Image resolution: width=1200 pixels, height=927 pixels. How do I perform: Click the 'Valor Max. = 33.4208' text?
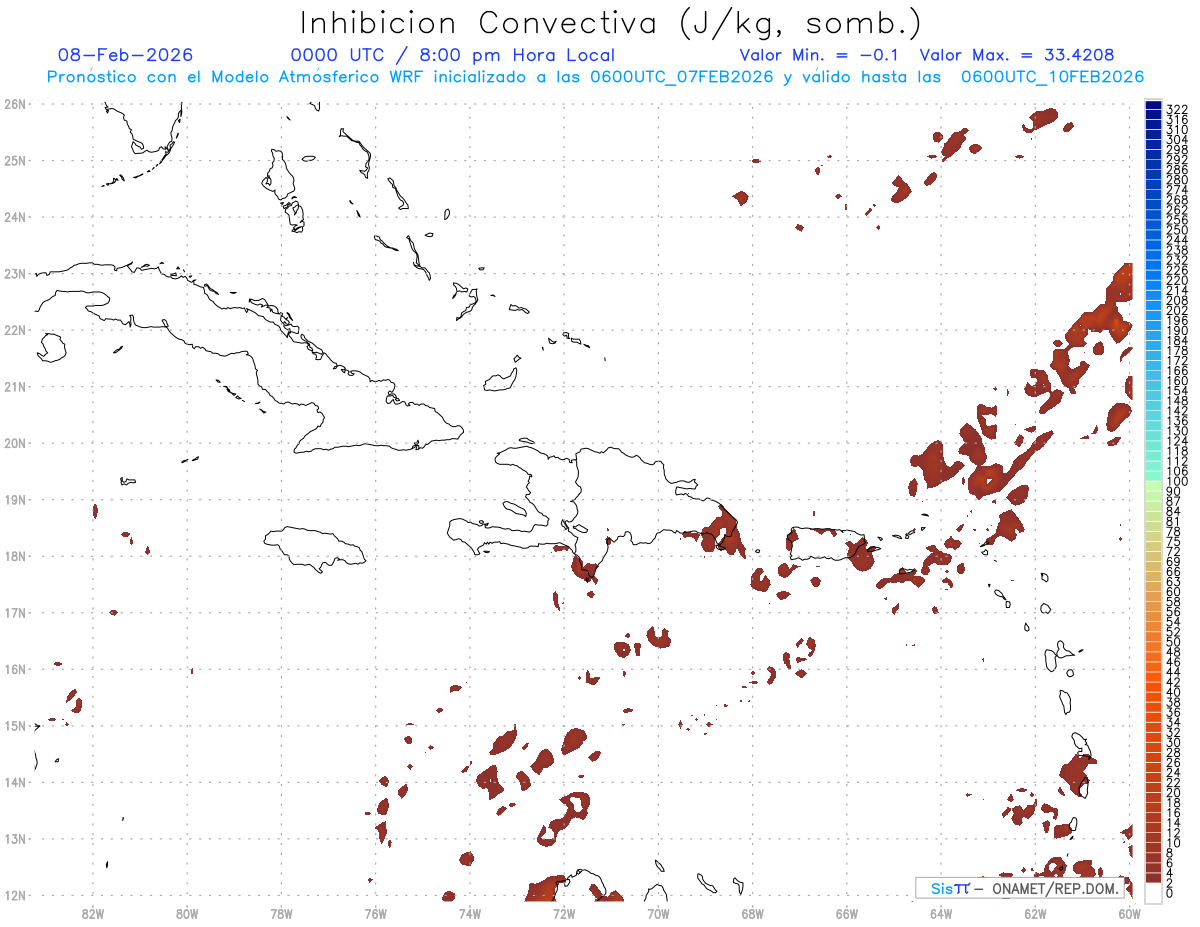coord(1017,55)
